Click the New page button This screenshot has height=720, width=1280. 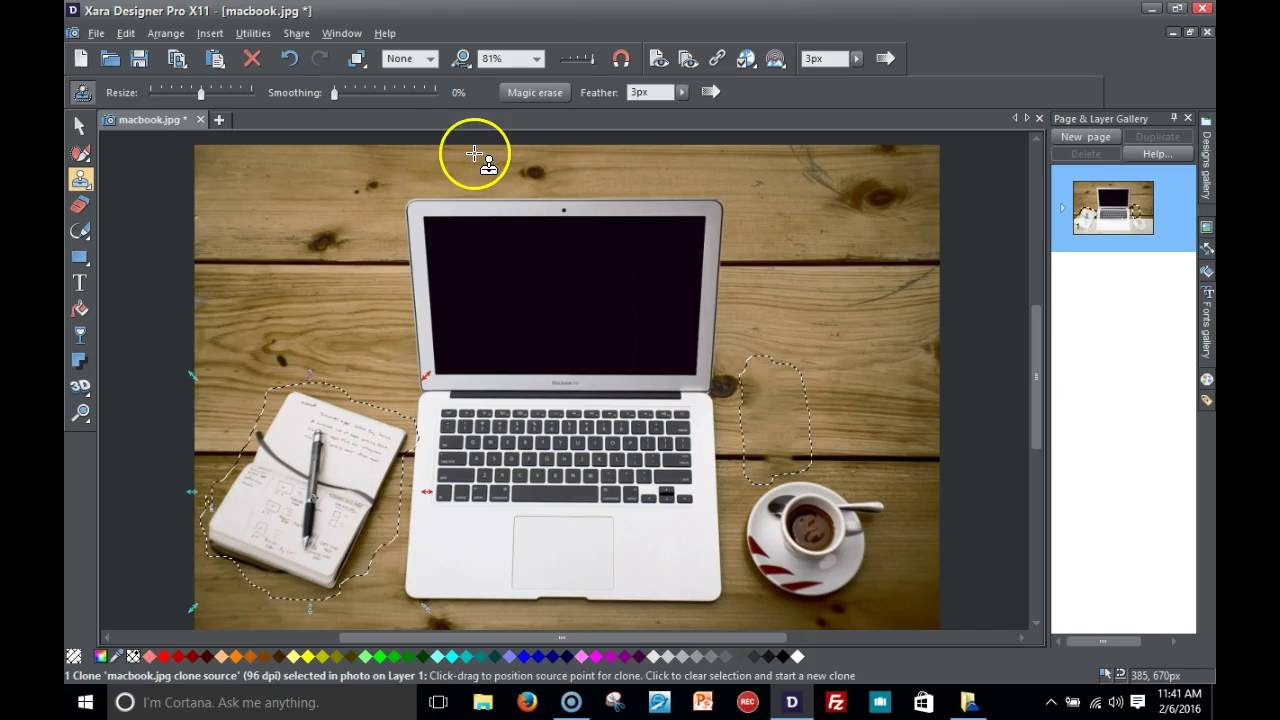pos(1086,137)
